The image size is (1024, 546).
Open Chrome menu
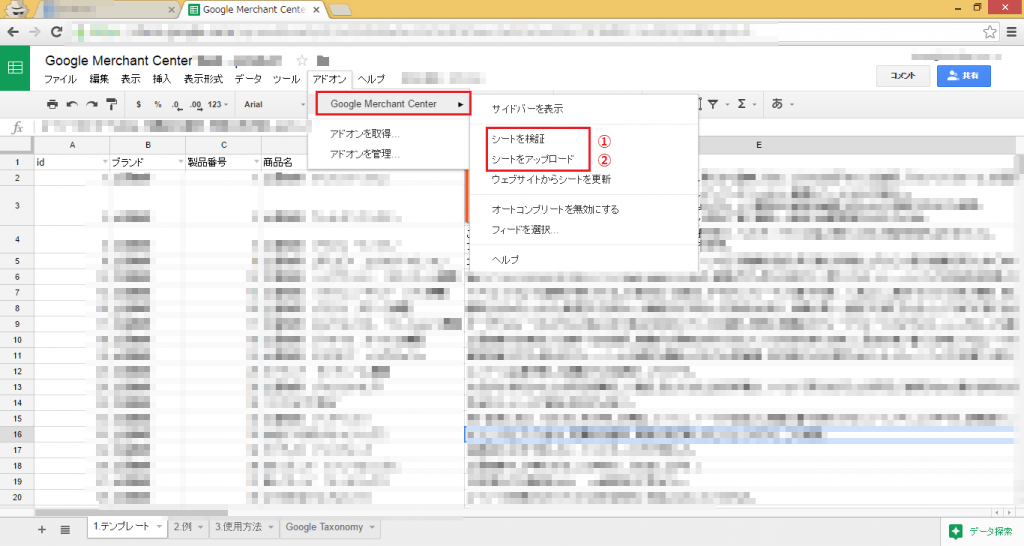click(x=1011, y=31)
